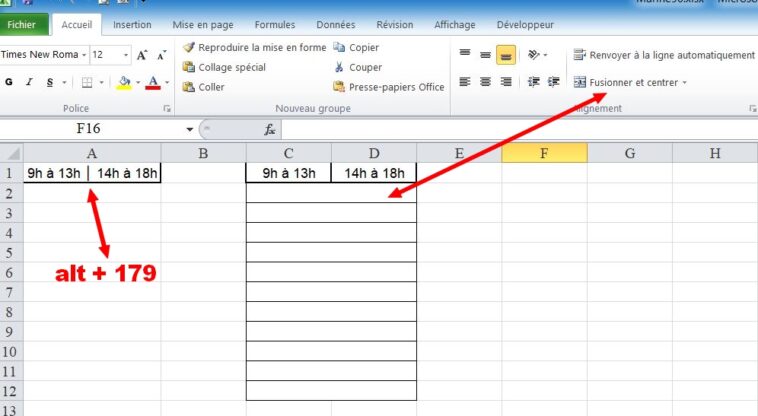
Task: Click the increase indent icon
Action: (x=553, y=83)
